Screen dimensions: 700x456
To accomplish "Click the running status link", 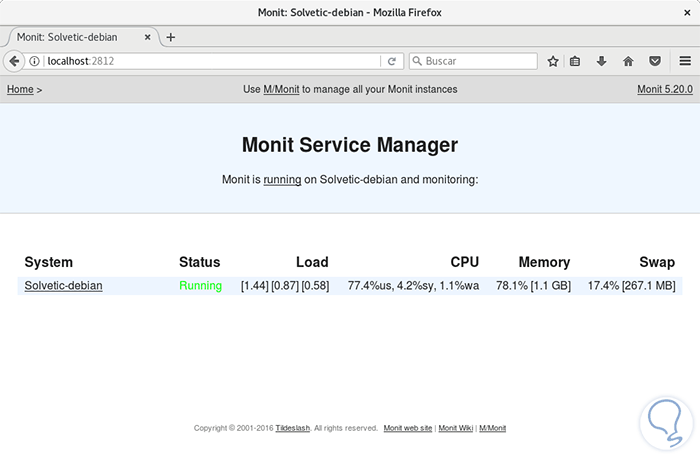I will pyautogui.click(x=282, y=180).
